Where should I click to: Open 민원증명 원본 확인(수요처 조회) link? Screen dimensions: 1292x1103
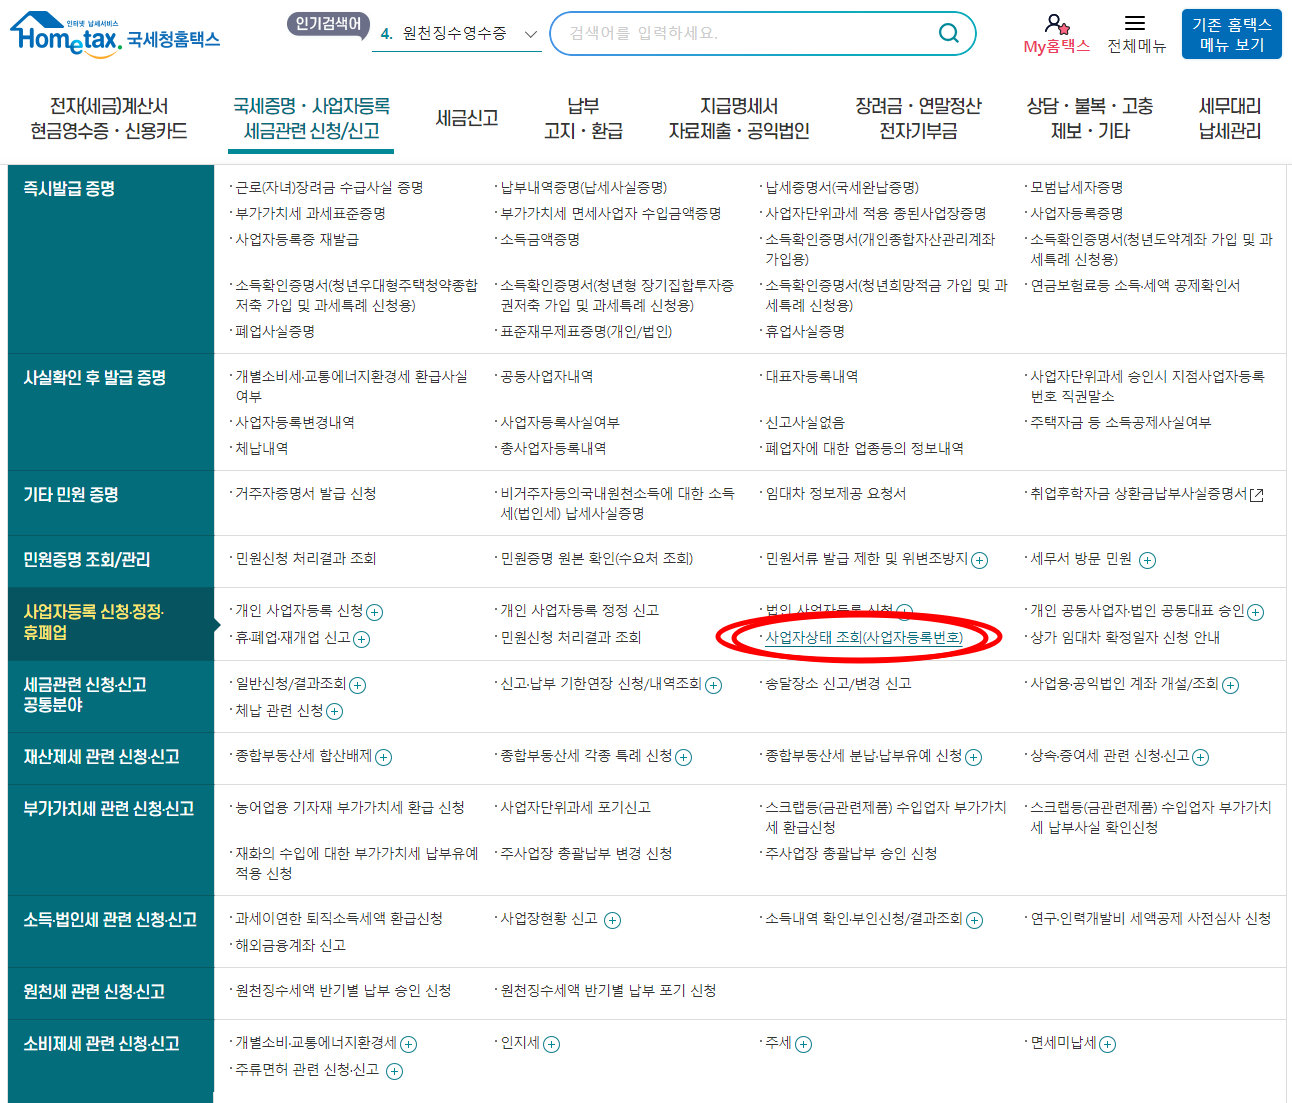597,559
